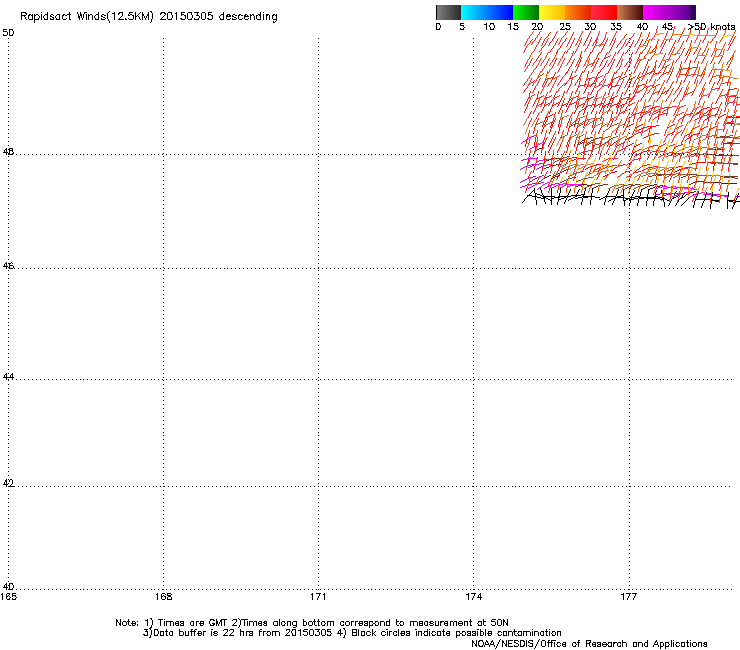Screen dimensions: 740x650
Task: Click latitude axis label '42'
Action: pyautogui.click(x=8, y=483)
